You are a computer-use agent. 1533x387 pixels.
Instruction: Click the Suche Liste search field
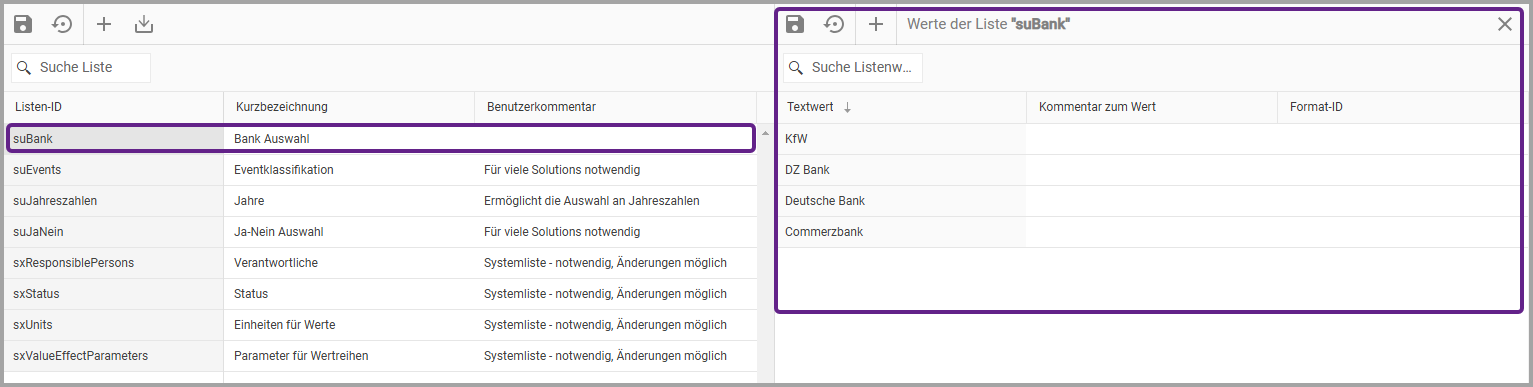click(x=81, y=67)
